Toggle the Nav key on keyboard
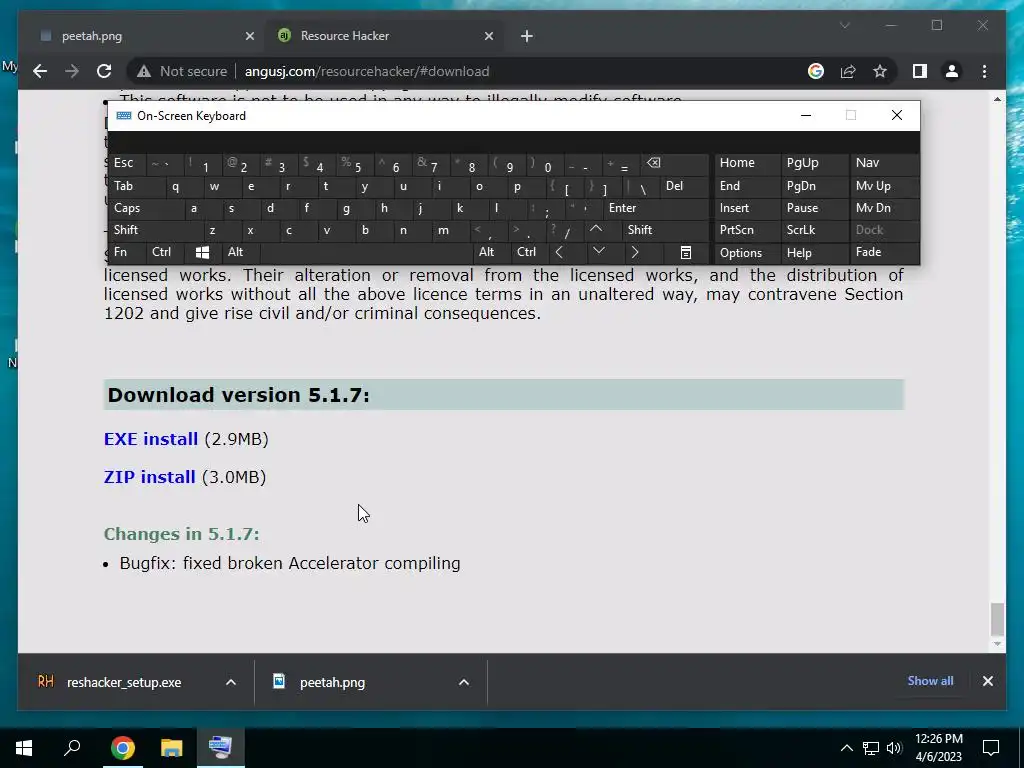The width and height of the screenshot is (1024, 768). [884, 164]
